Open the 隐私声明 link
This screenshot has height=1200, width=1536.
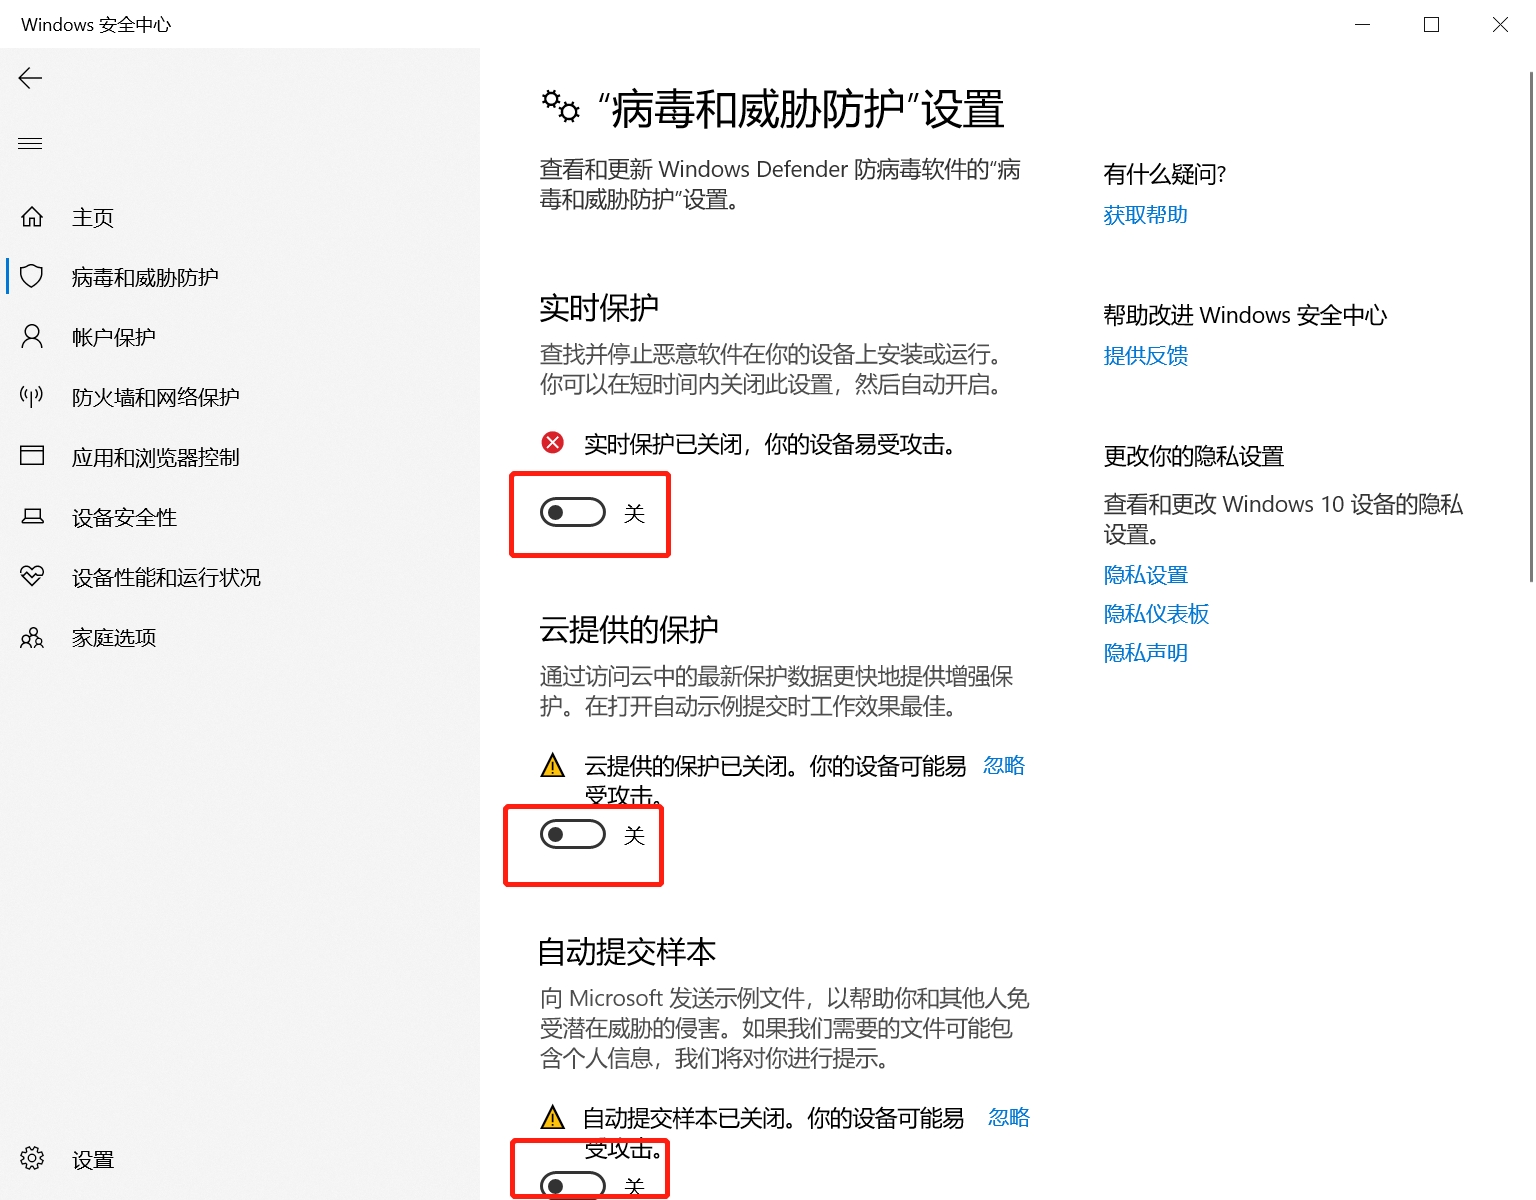[x=1145, y=653]
